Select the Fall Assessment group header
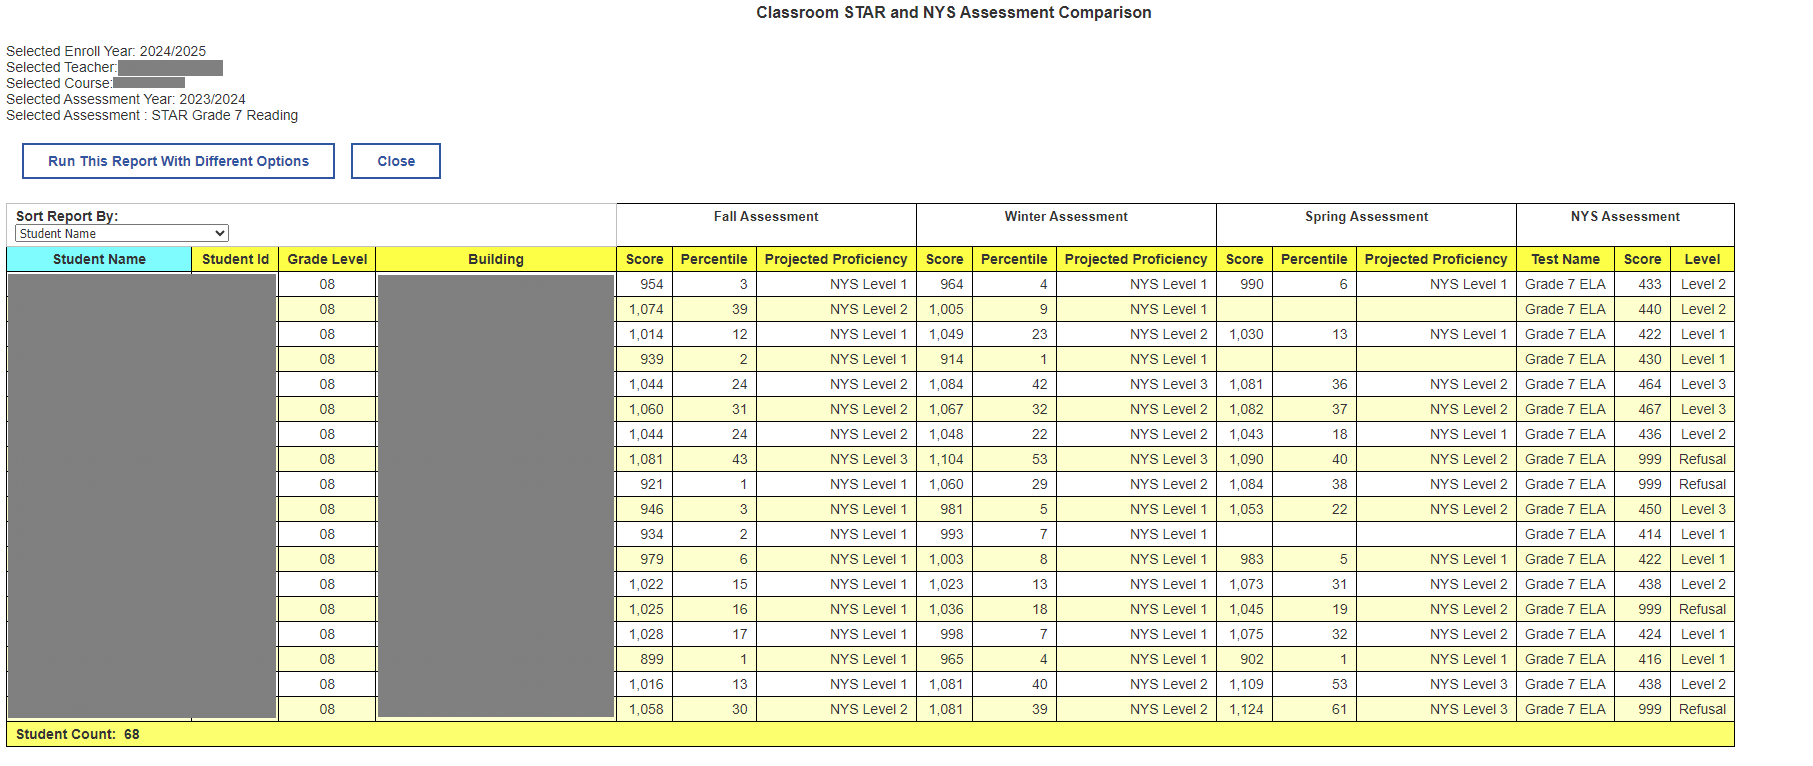The width and height of the screenshot is (1813, 766). (766, 217)
